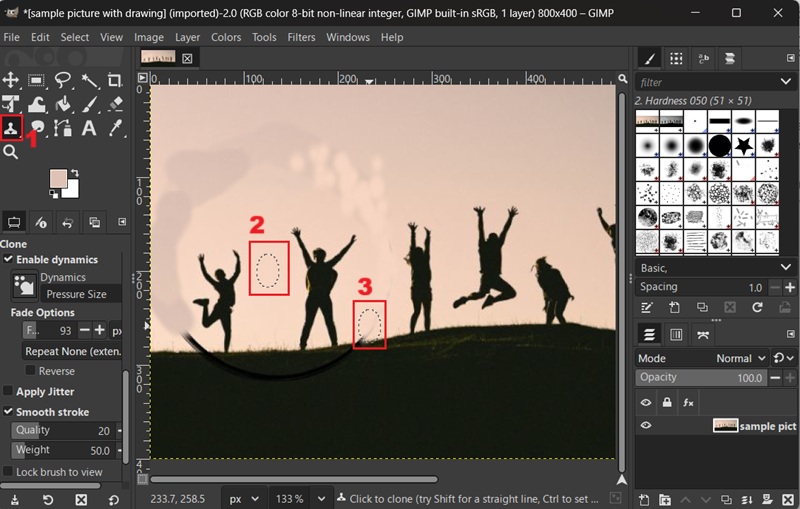Open the brush panel configuration menu
This screenshot has height=509, width=800.
[790, 58]
